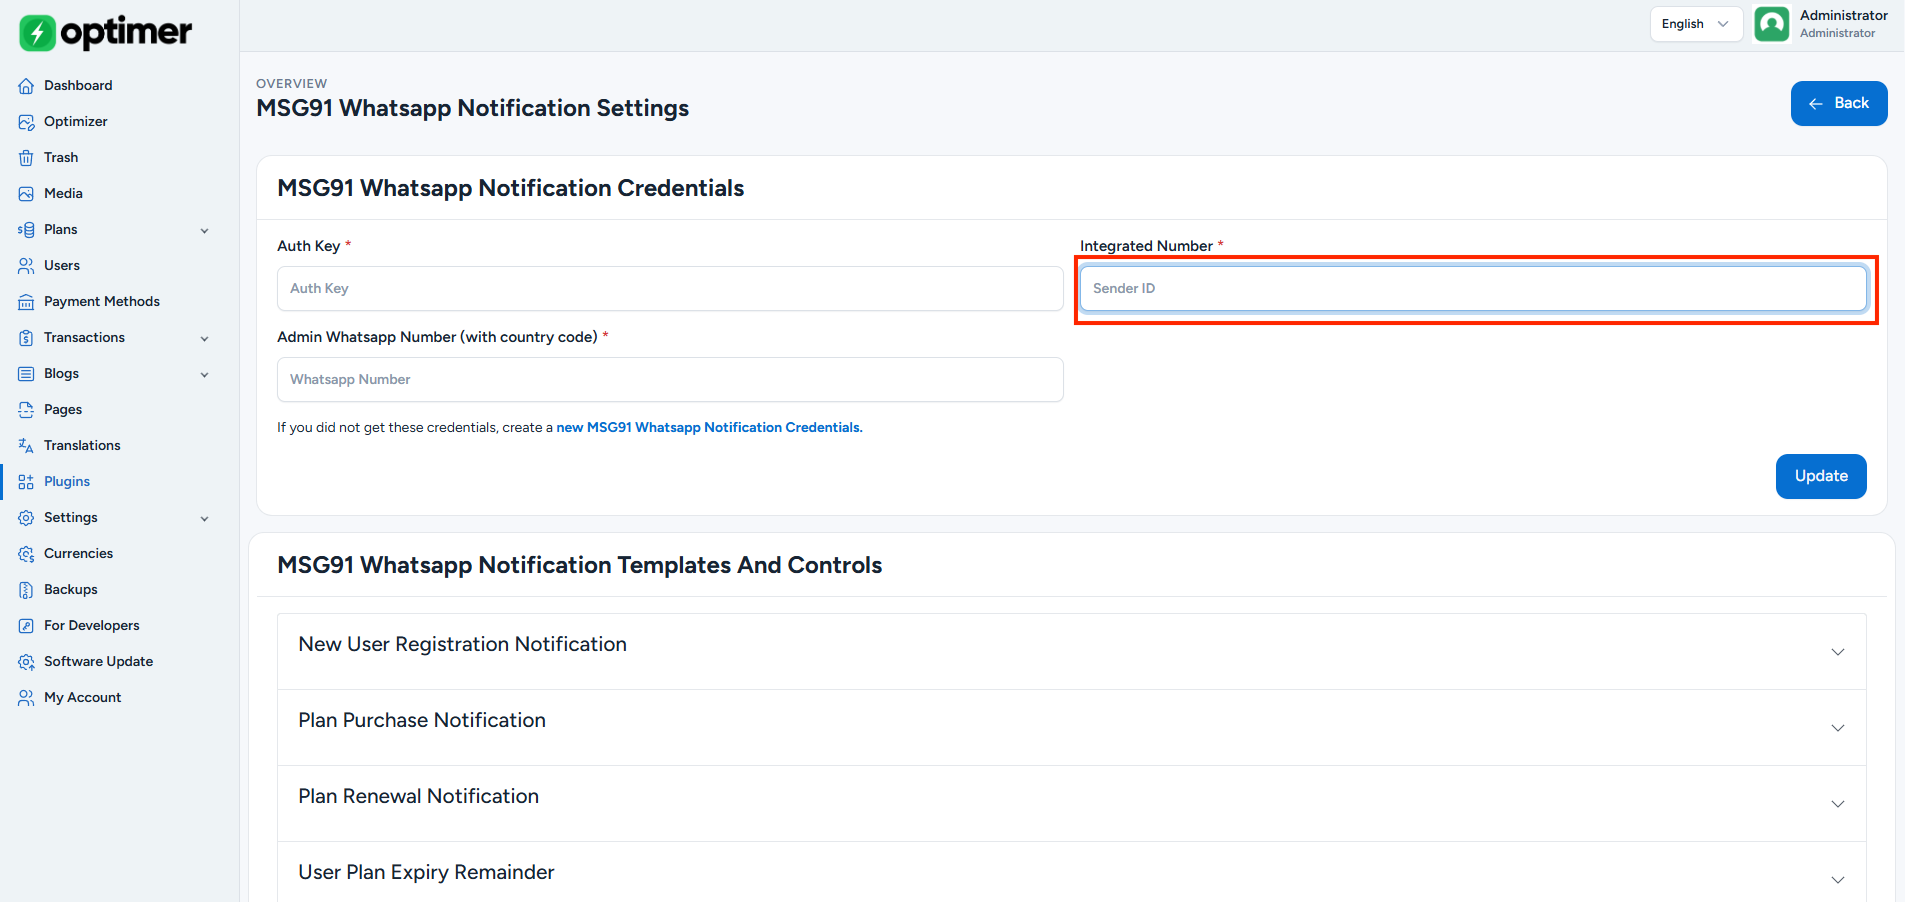This screenshot has width=1905, height=902.
Task: Click the Administrator avatar icon
Action: (1772, 24)
